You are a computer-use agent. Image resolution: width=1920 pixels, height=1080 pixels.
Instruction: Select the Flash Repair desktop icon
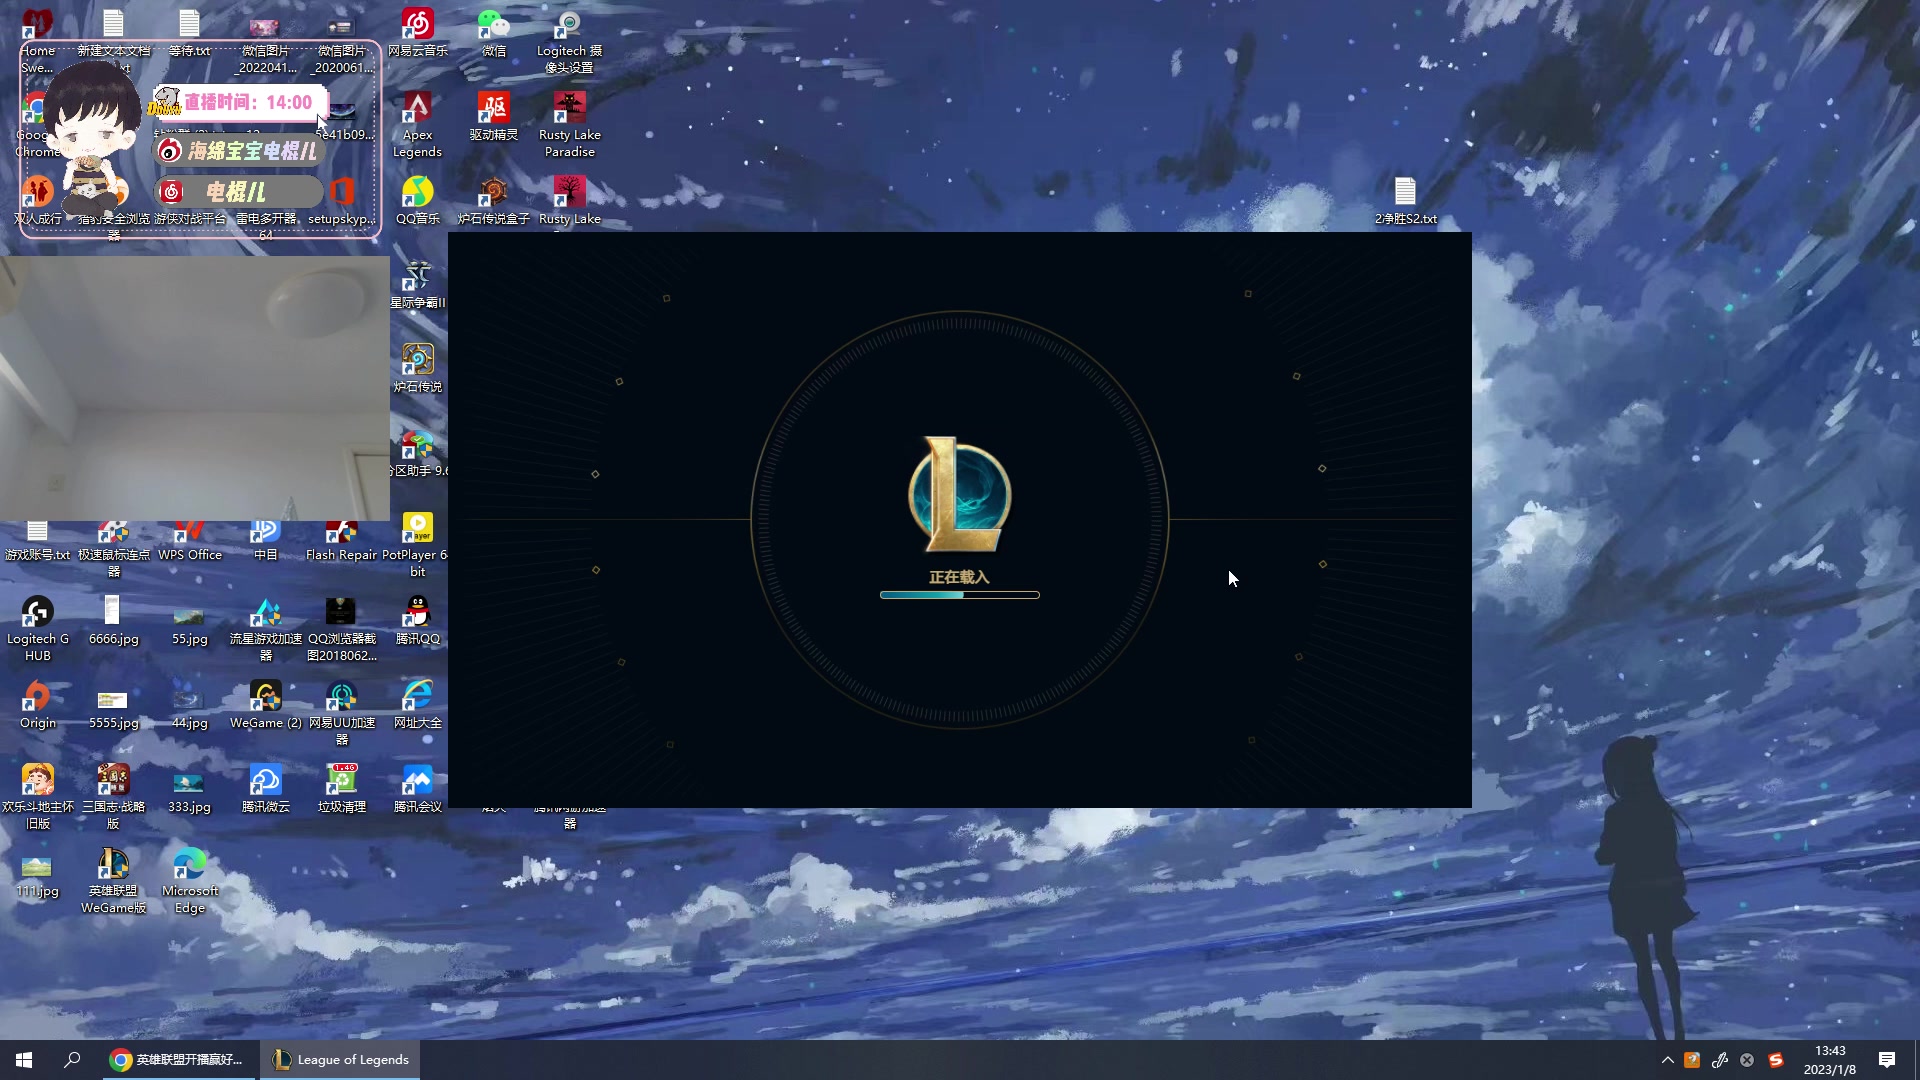point(342,541)
